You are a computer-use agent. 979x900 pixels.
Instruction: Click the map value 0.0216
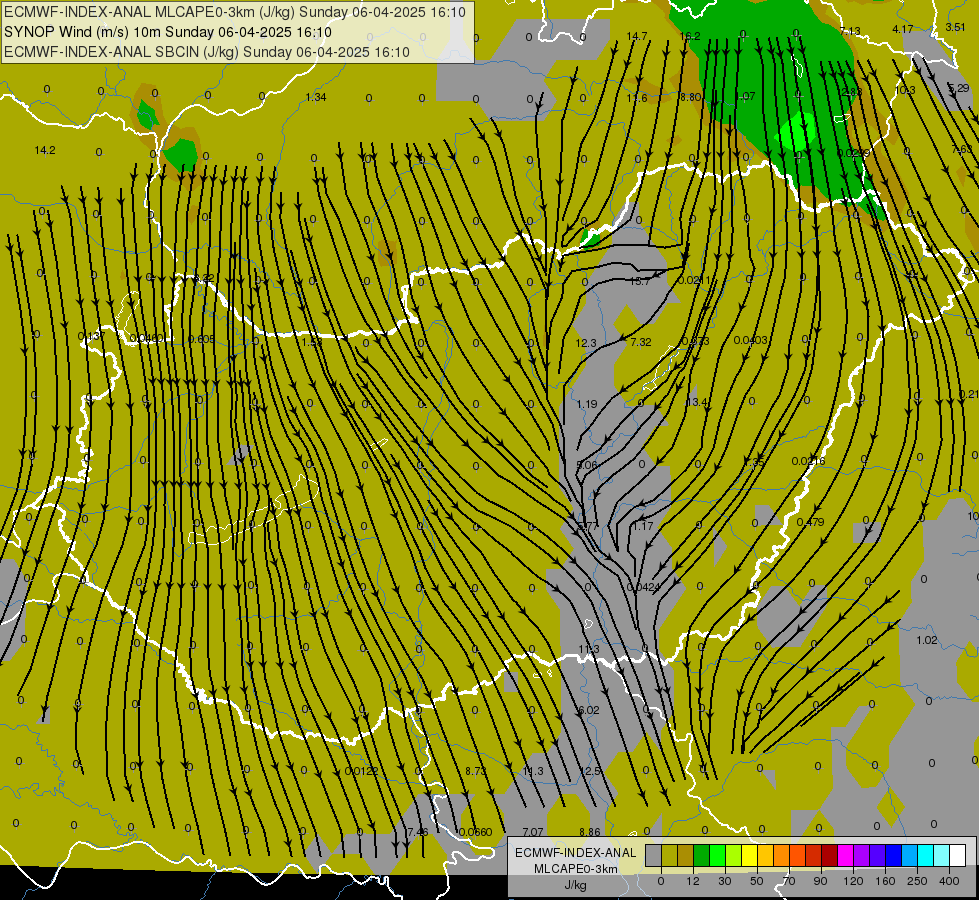(x=809, y=462)
